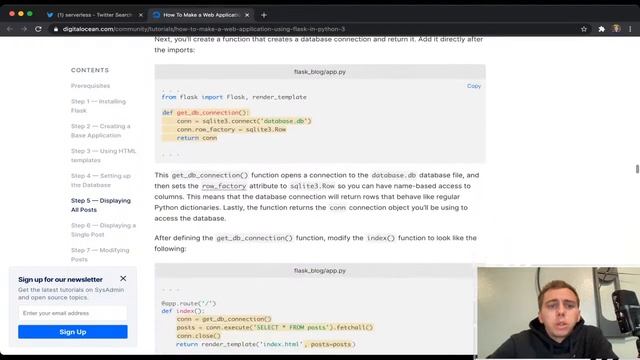Go back using the browser back arrow

point(10,29)
